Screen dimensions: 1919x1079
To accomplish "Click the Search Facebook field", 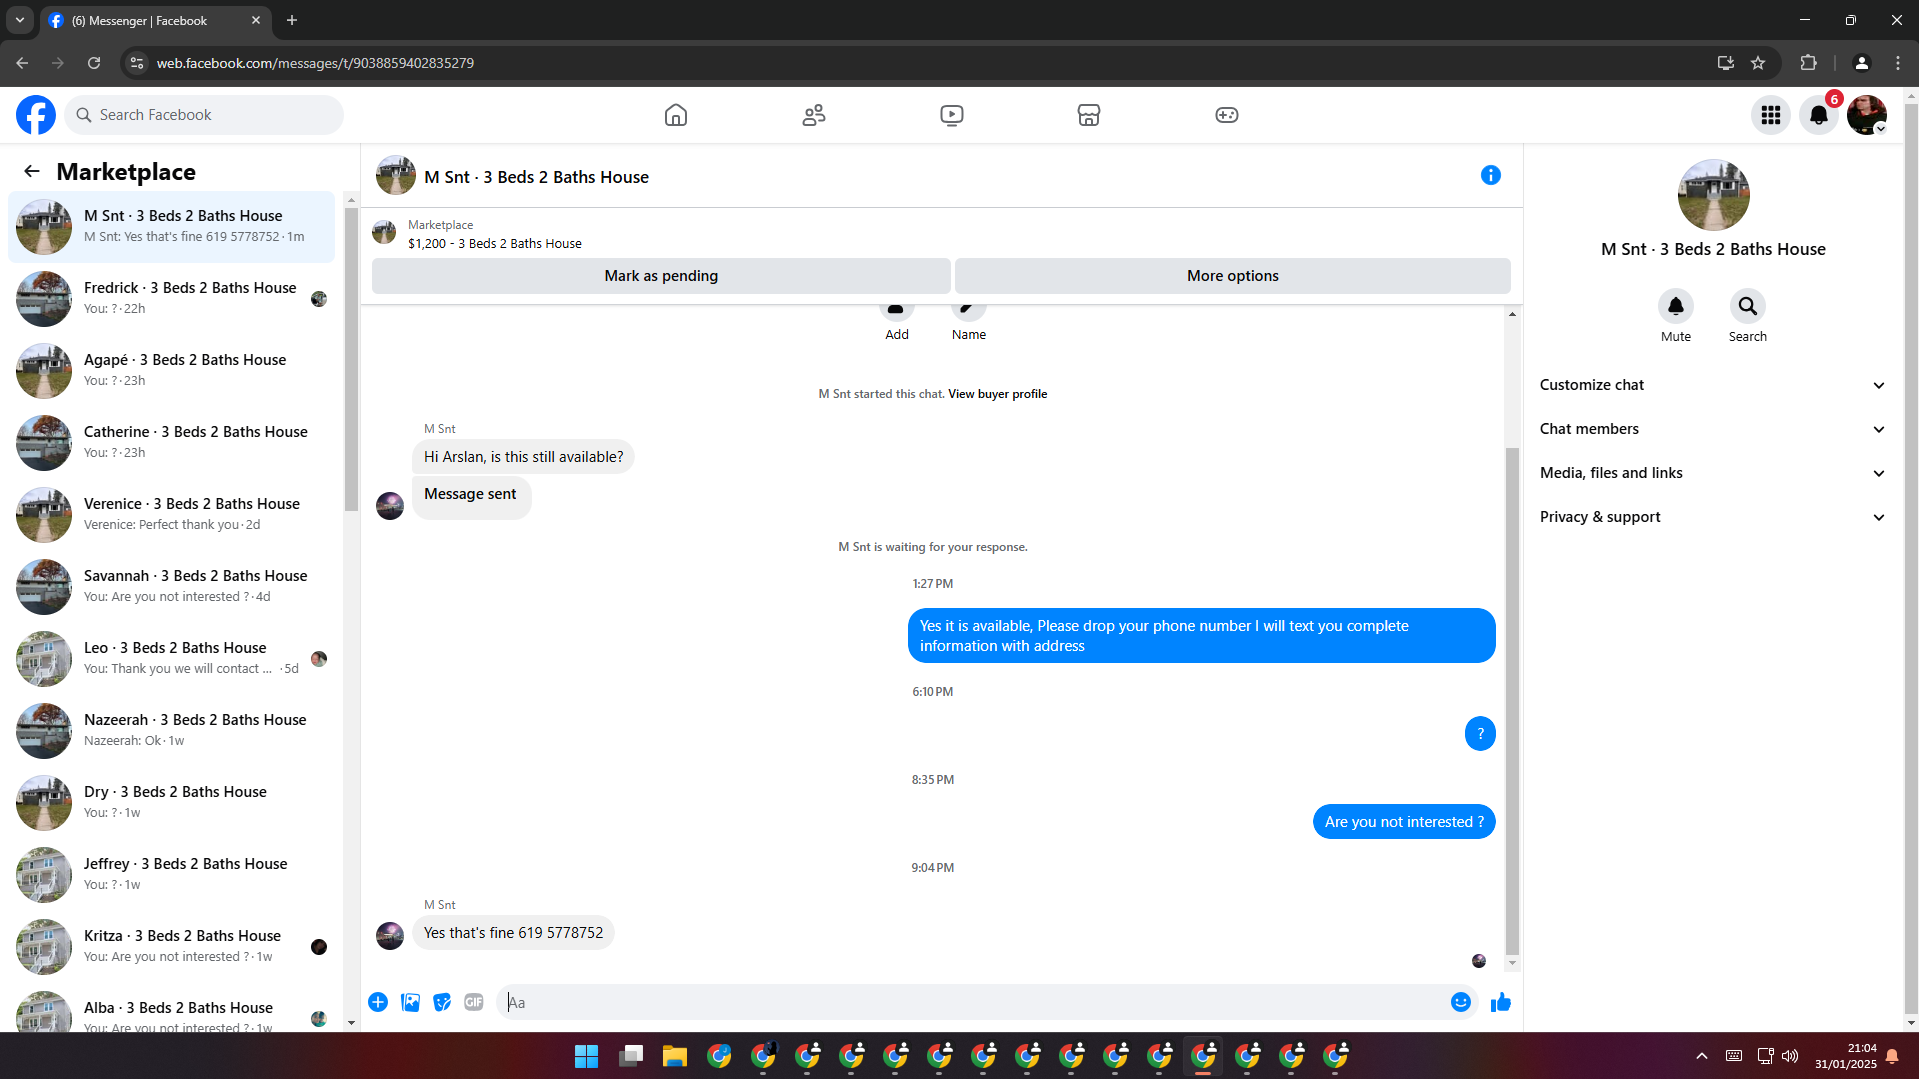I will pos(204,115).
